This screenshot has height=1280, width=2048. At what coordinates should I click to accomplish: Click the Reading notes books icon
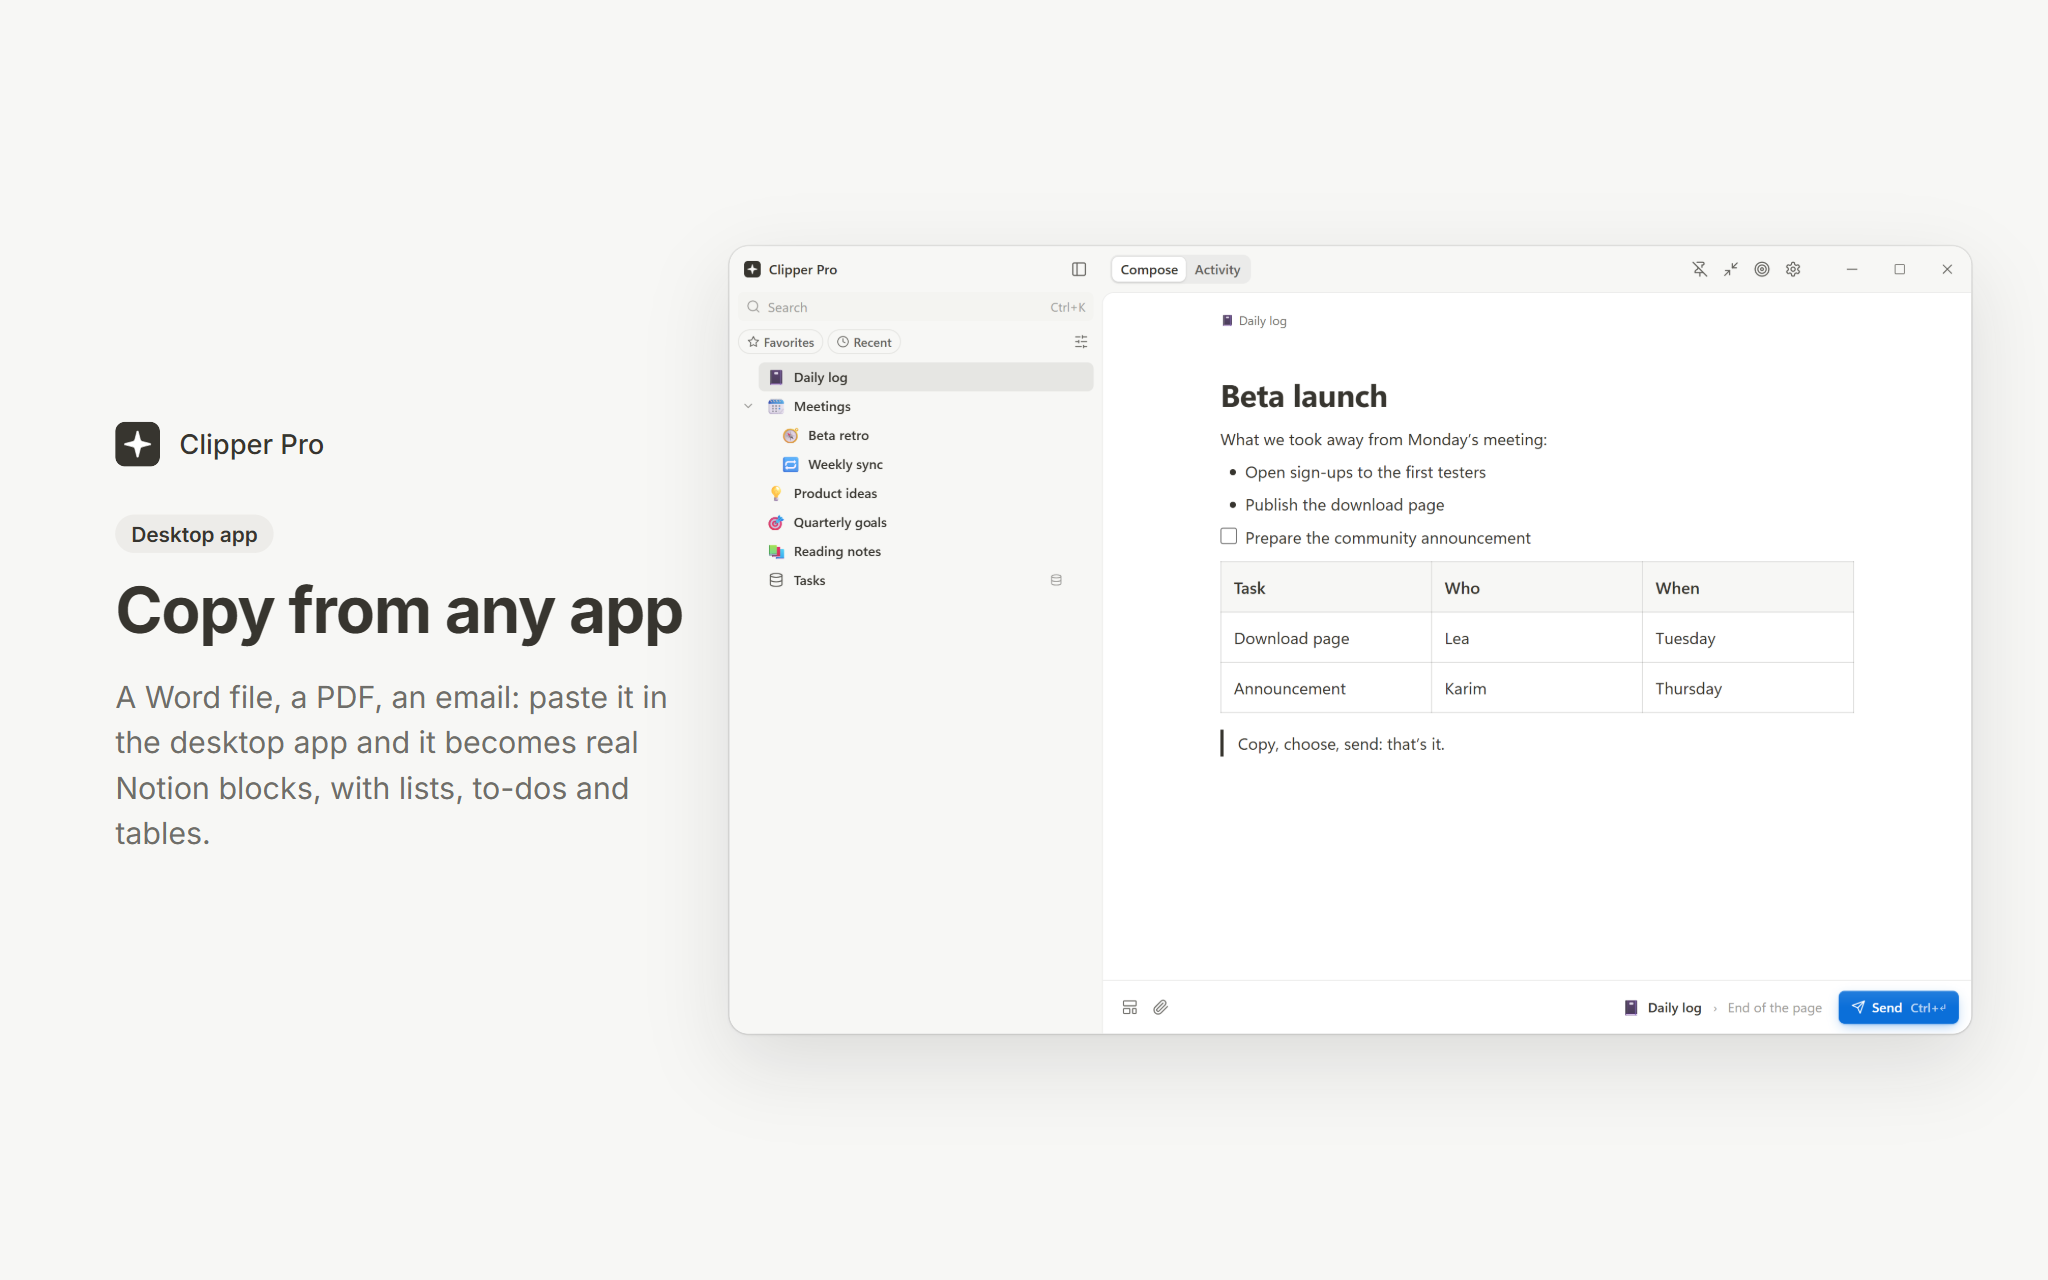pyautogui.click(x=776, y=551)
